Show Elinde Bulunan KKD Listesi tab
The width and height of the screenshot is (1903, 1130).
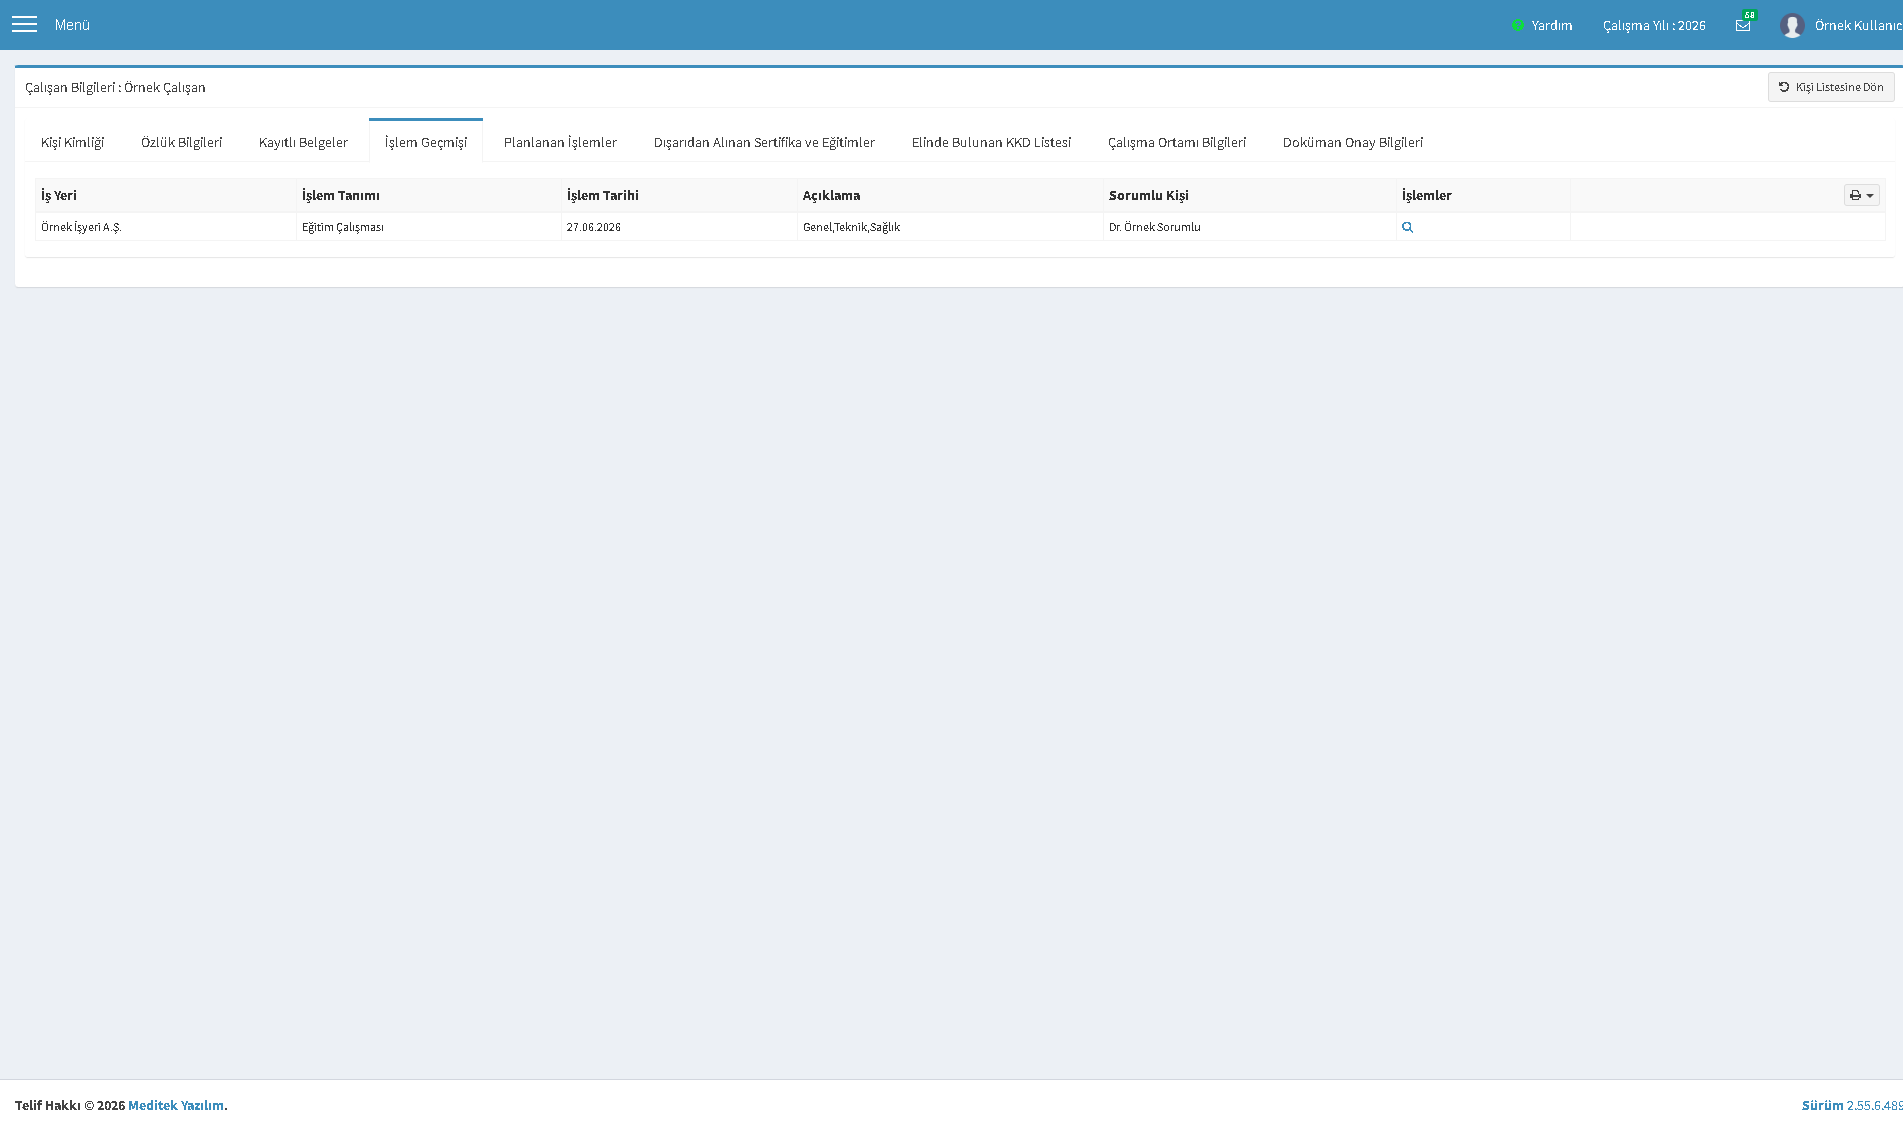pyautogui.click(x=991, y=142)
